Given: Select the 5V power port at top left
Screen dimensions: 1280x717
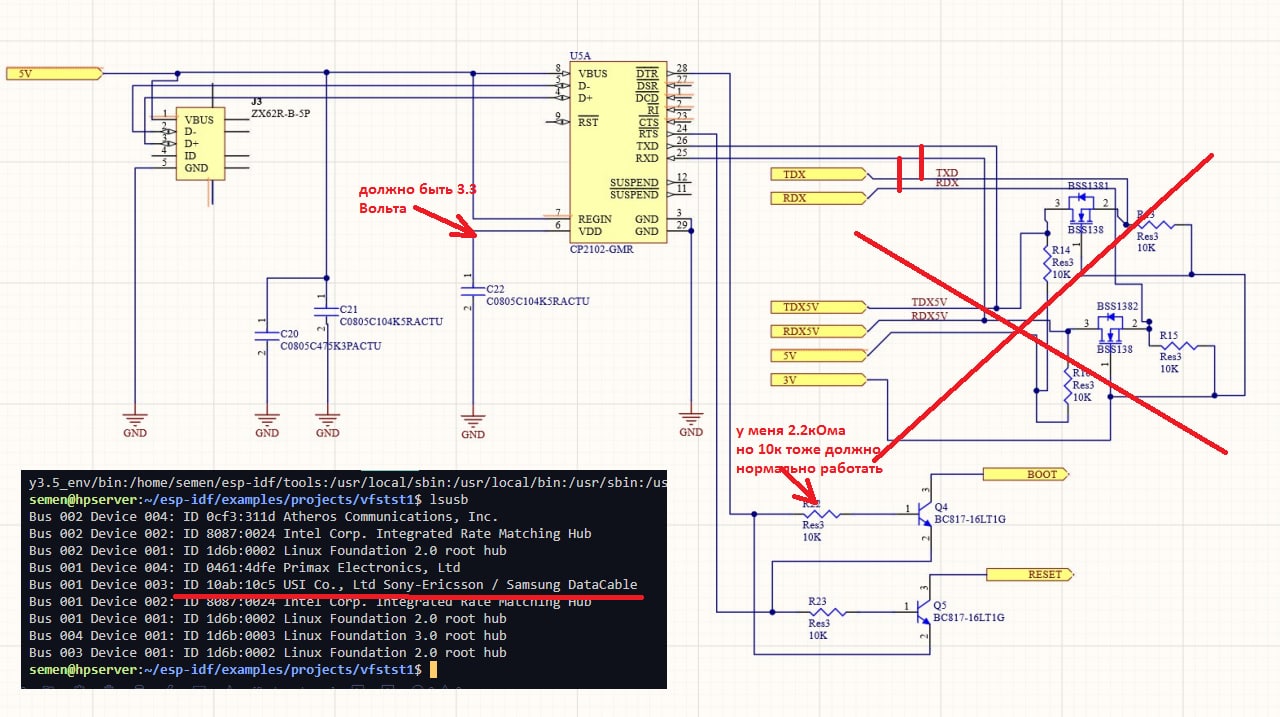Looking at the screenshot, I should [54, 73].
